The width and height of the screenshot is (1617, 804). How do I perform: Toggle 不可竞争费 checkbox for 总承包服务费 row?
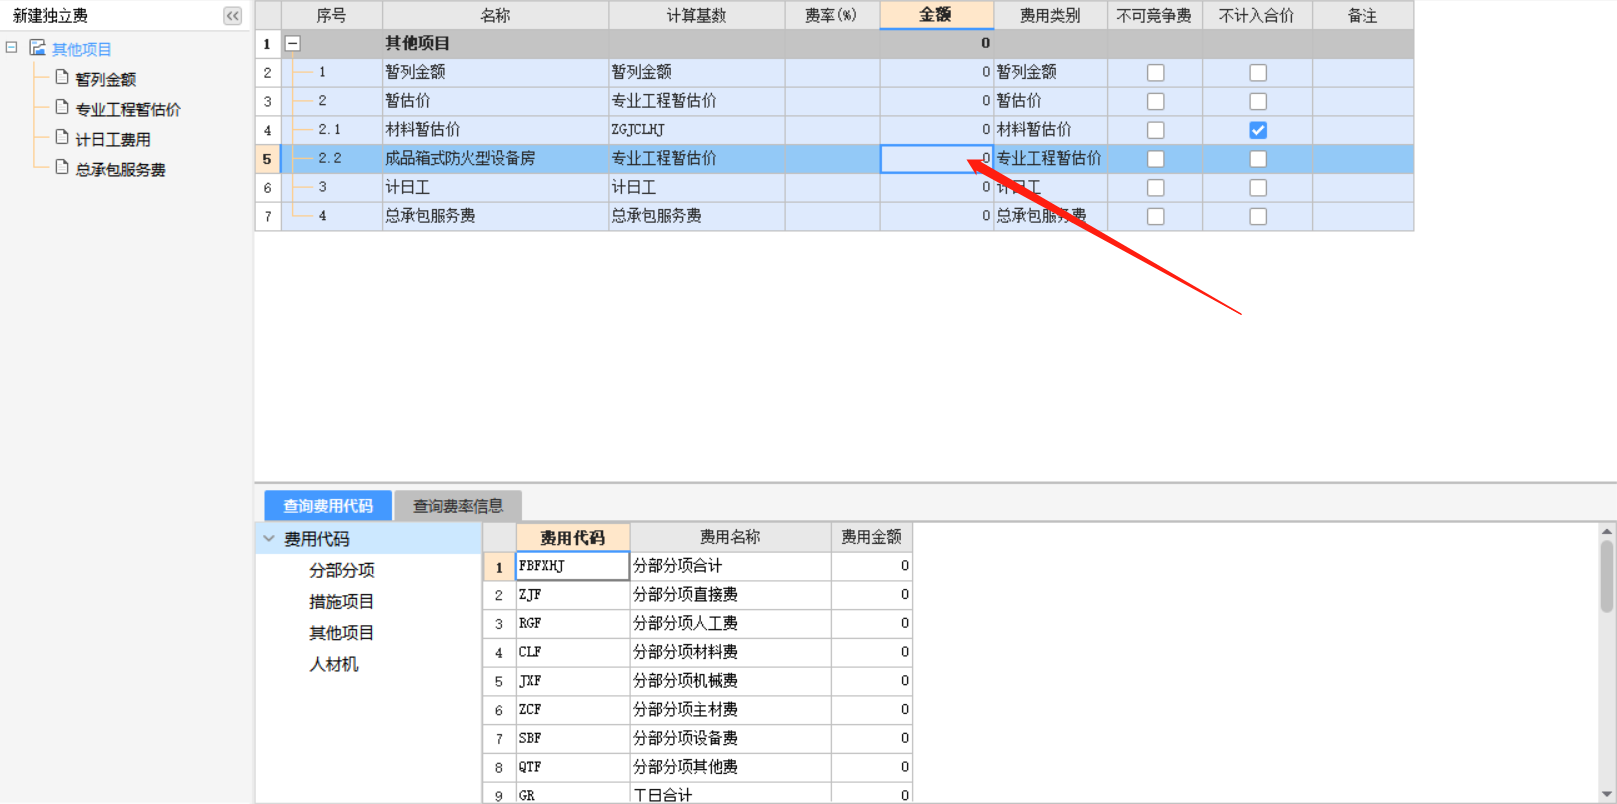pyautogui.click(x=1156, y=216)
